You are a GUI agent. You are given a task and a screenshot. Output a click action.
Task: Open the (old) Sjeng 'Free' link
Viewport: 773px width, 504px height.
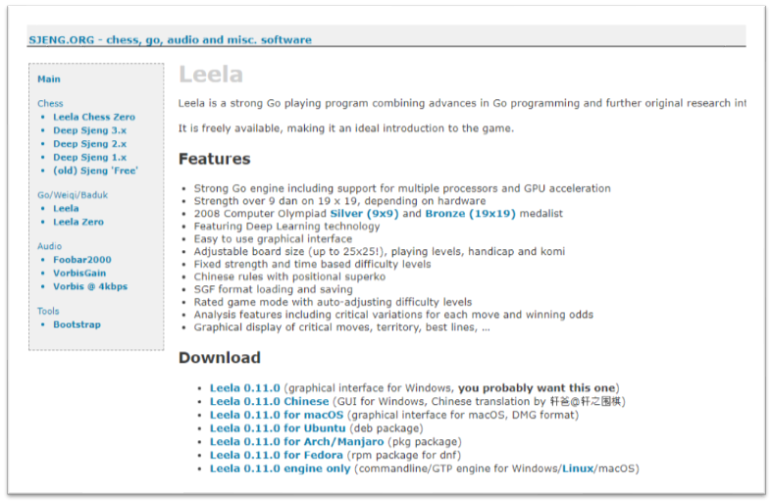tap(96, 170)
